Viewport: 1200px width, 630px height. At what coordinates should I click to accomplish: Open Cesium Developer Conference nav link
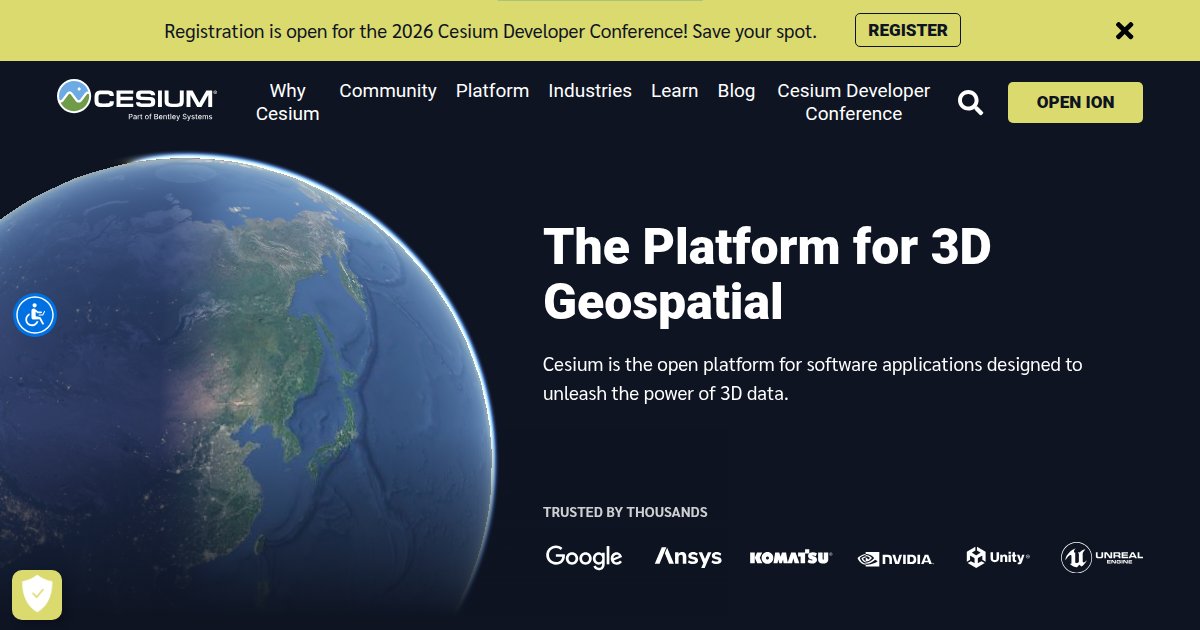(854, 102)
